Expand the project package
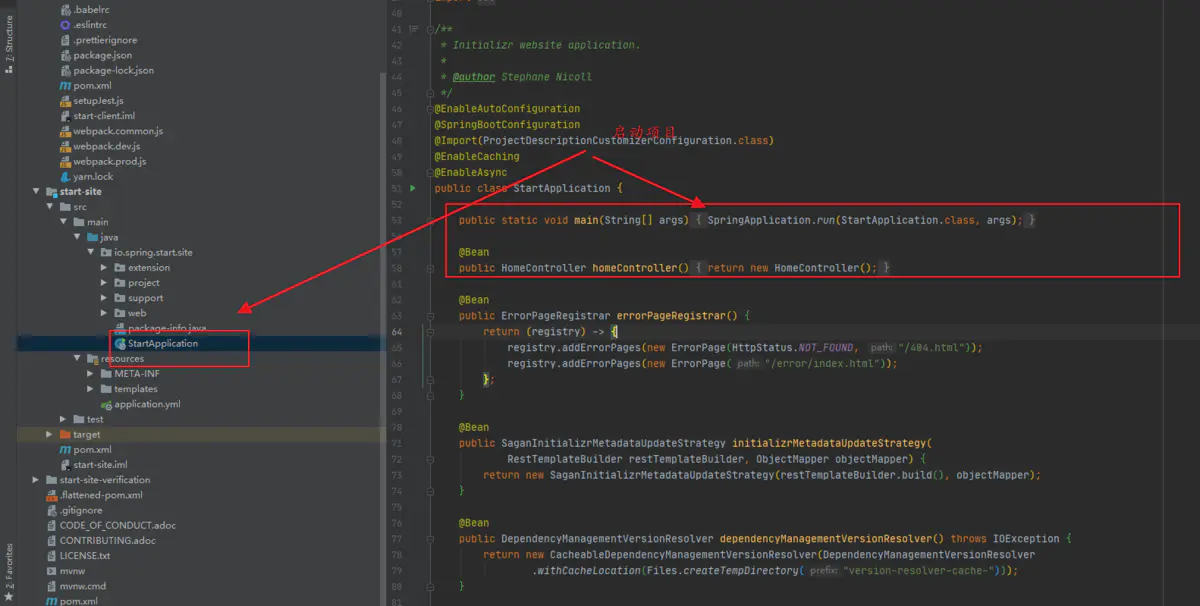1200x606 pixels. pyautogui.click(x=105, y=283)
